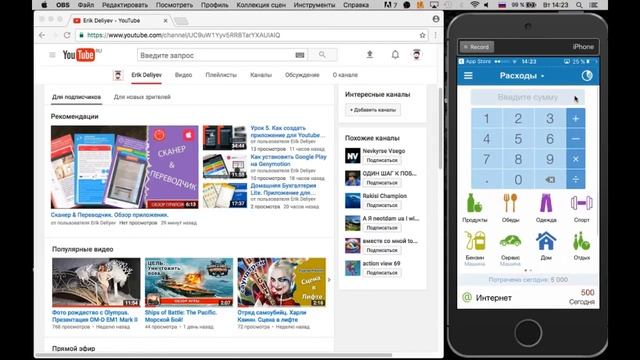
Task: Open the Chrome three-dot menu
Action: [x=436, y=36]
